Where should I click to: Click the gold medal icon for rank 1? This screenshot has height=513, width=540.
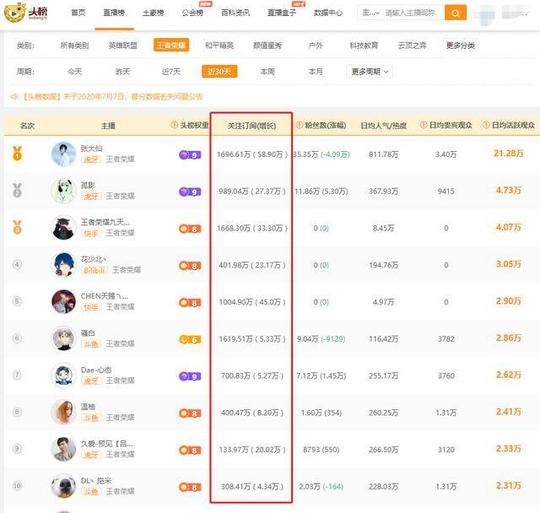pyautogui.click(x=17, y=154)
